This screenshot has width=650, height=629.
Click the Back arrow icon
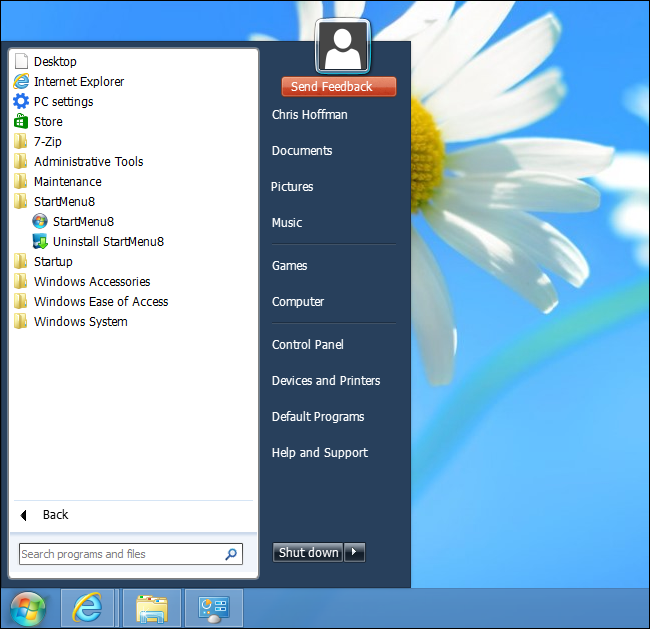click(x=24, y=515)
